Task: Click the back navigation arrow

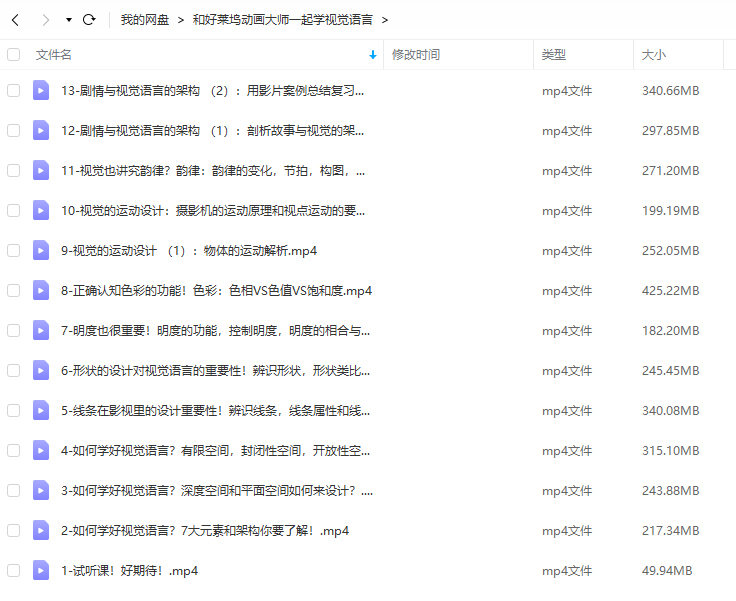Action: [x=15, y=19]
